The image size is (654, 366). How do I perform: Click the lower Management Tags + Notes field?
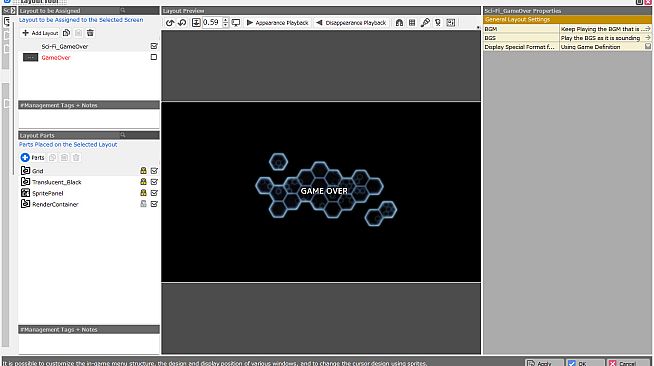(x=89, y=343)
